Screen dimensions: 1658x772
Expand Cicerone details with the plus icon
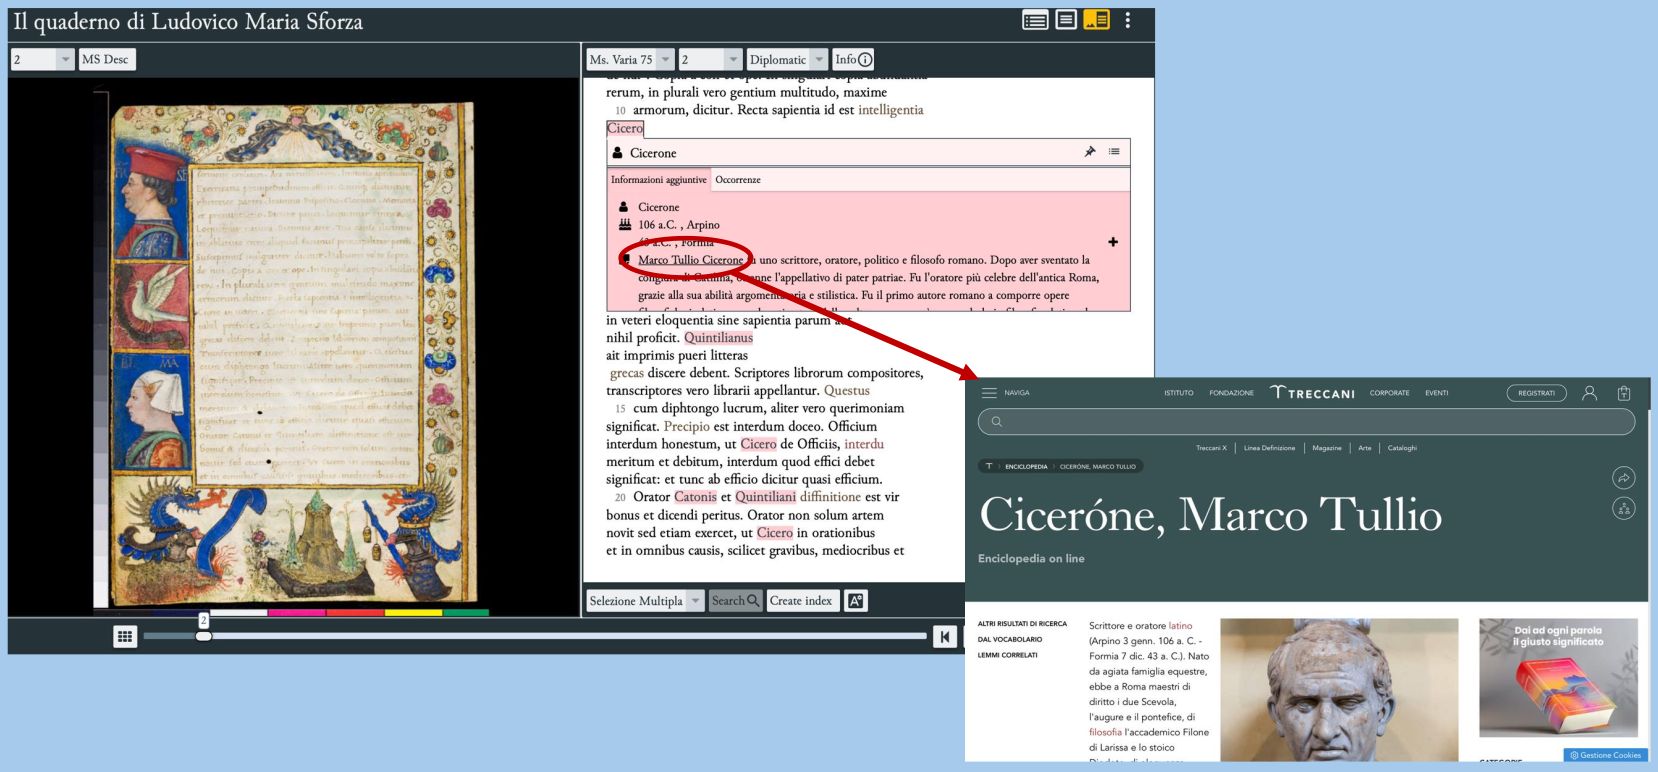(1113, 242)
